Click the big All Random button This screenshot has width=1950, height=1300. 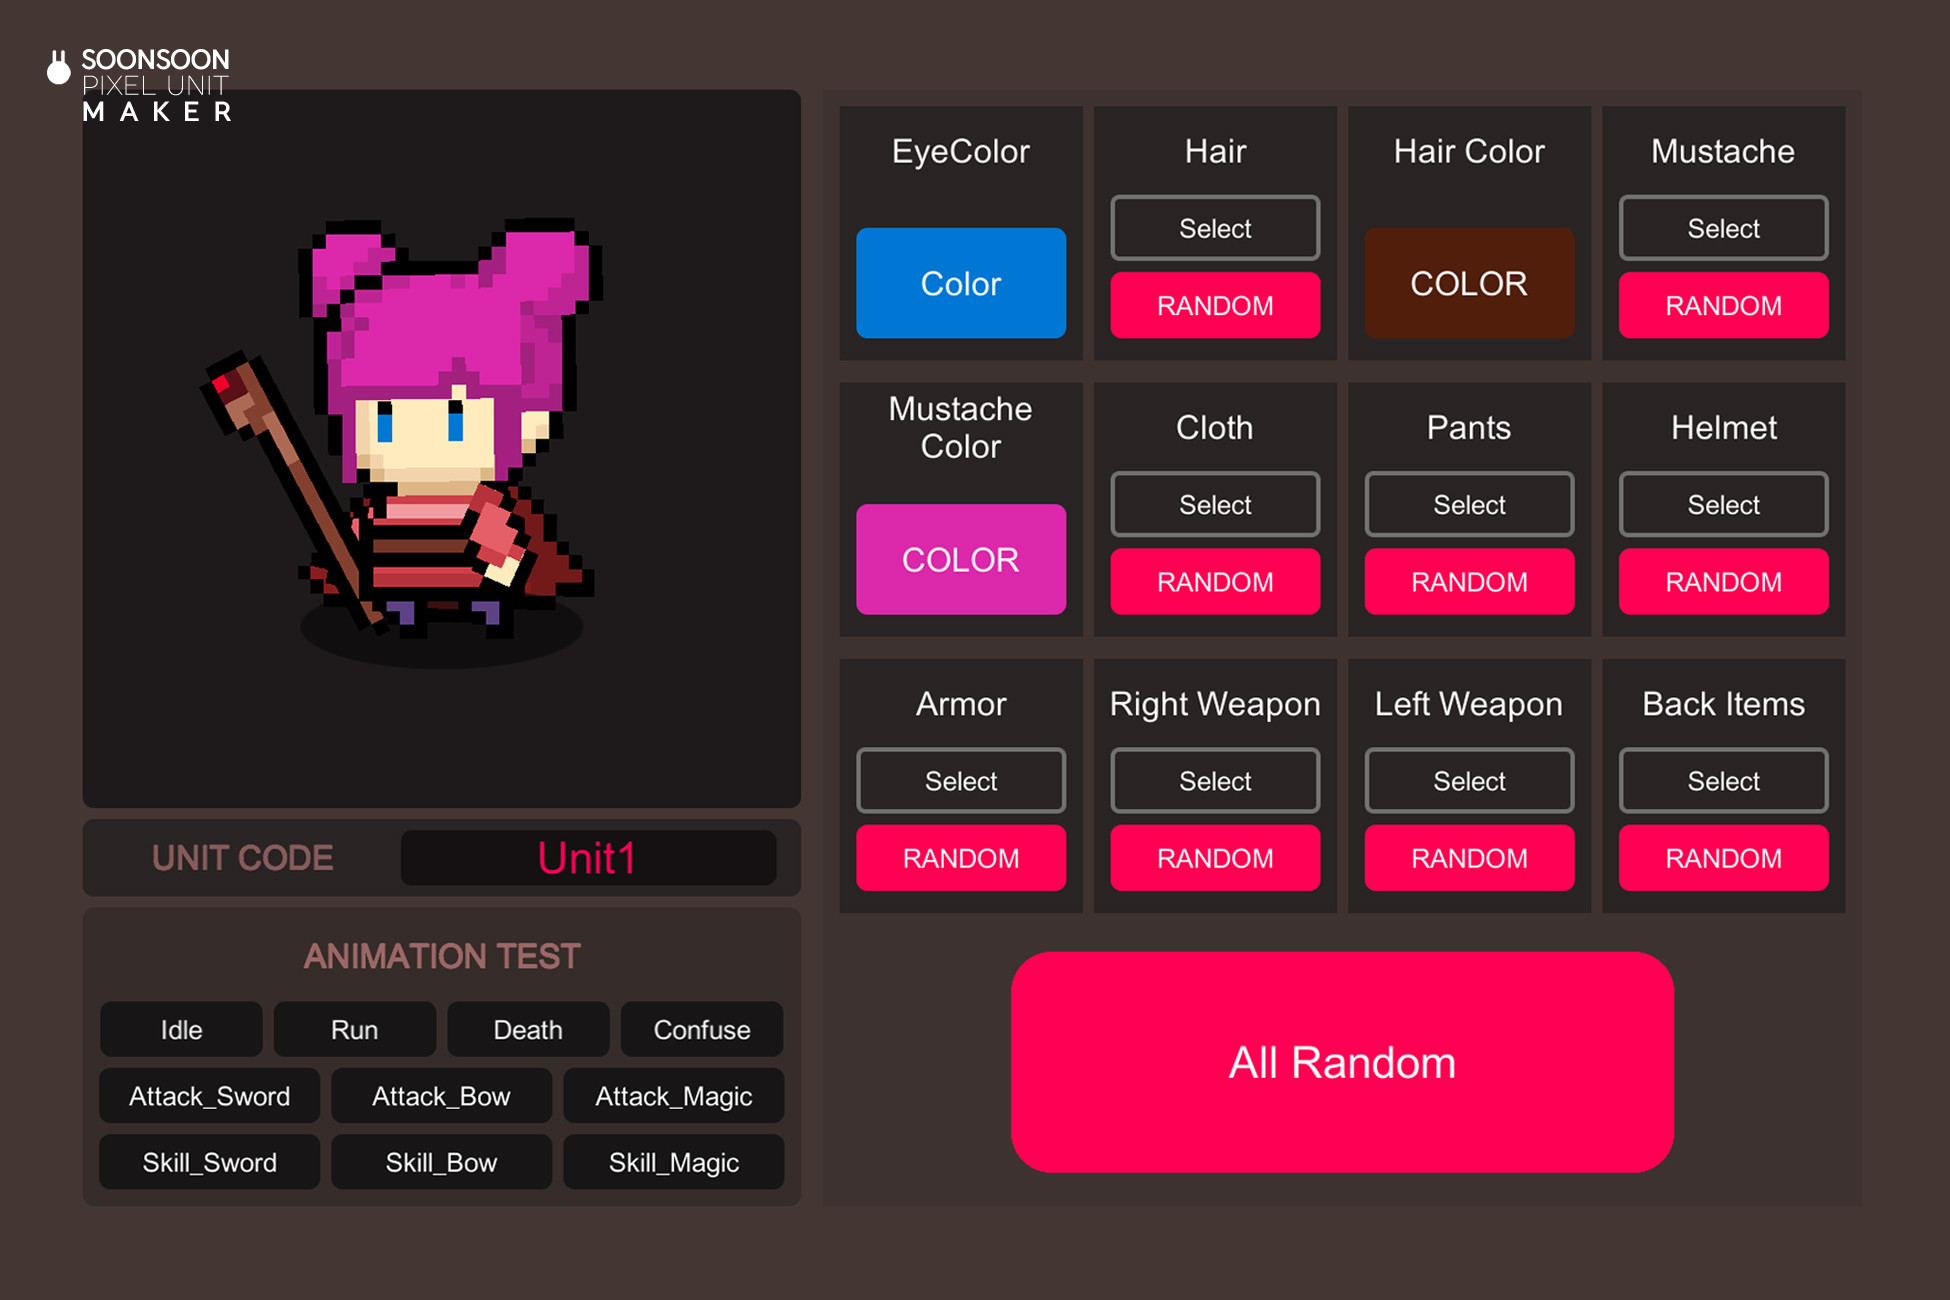click(x=1342, y=1062)
